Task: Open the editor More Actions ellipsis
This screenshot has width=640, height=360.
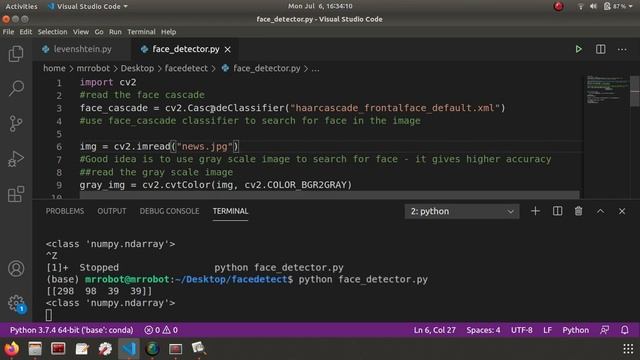Action: (x=622, y=49)
